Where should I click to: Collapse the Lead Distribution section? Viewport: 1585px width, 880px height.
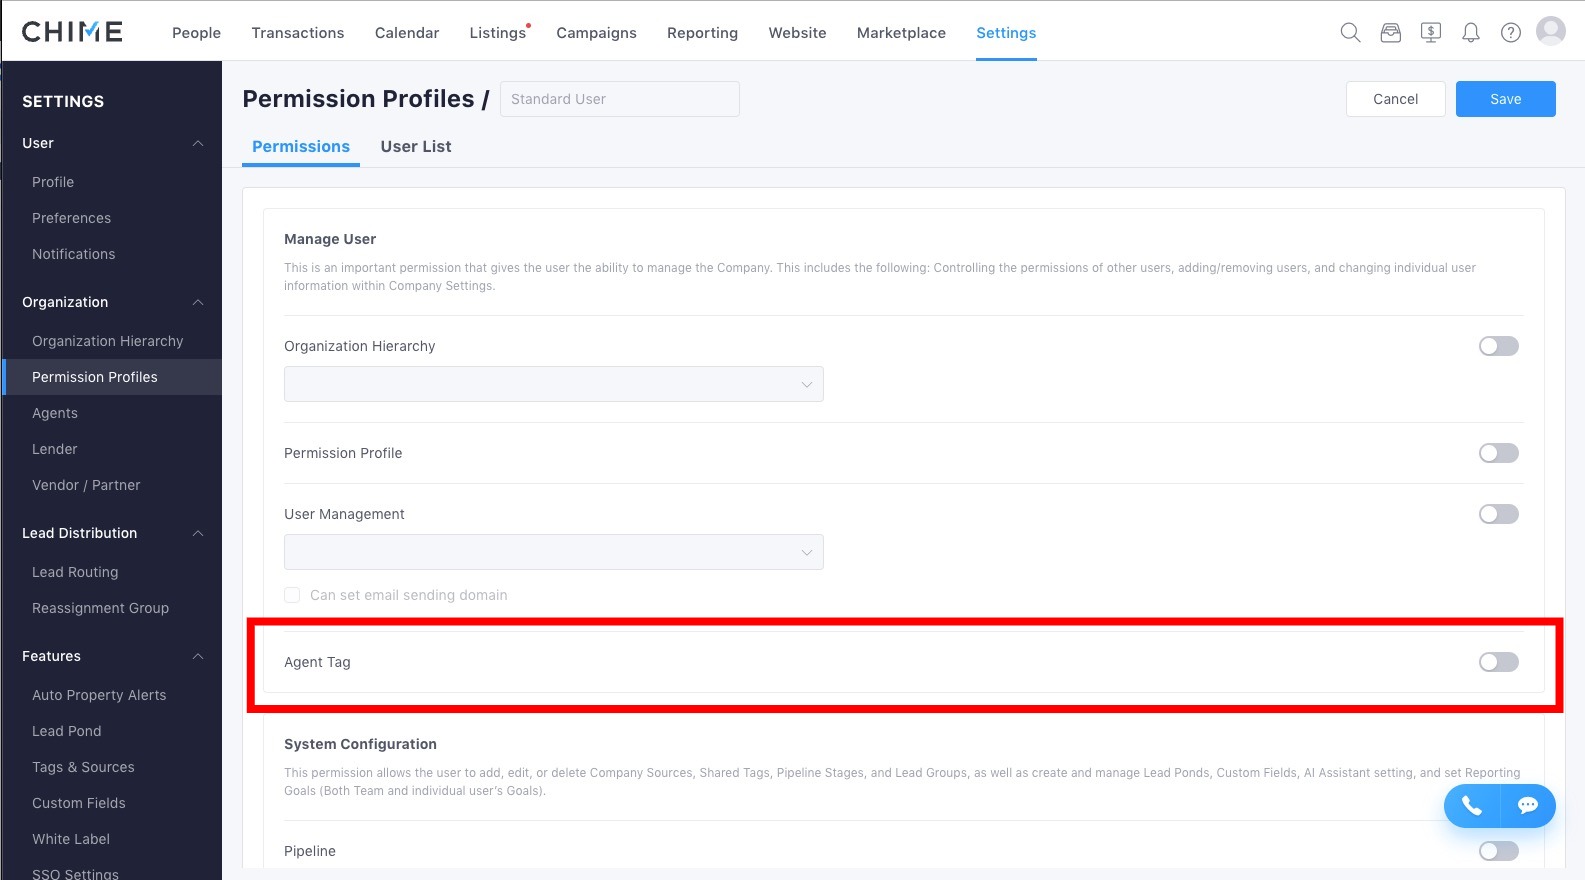coord(198,533)
